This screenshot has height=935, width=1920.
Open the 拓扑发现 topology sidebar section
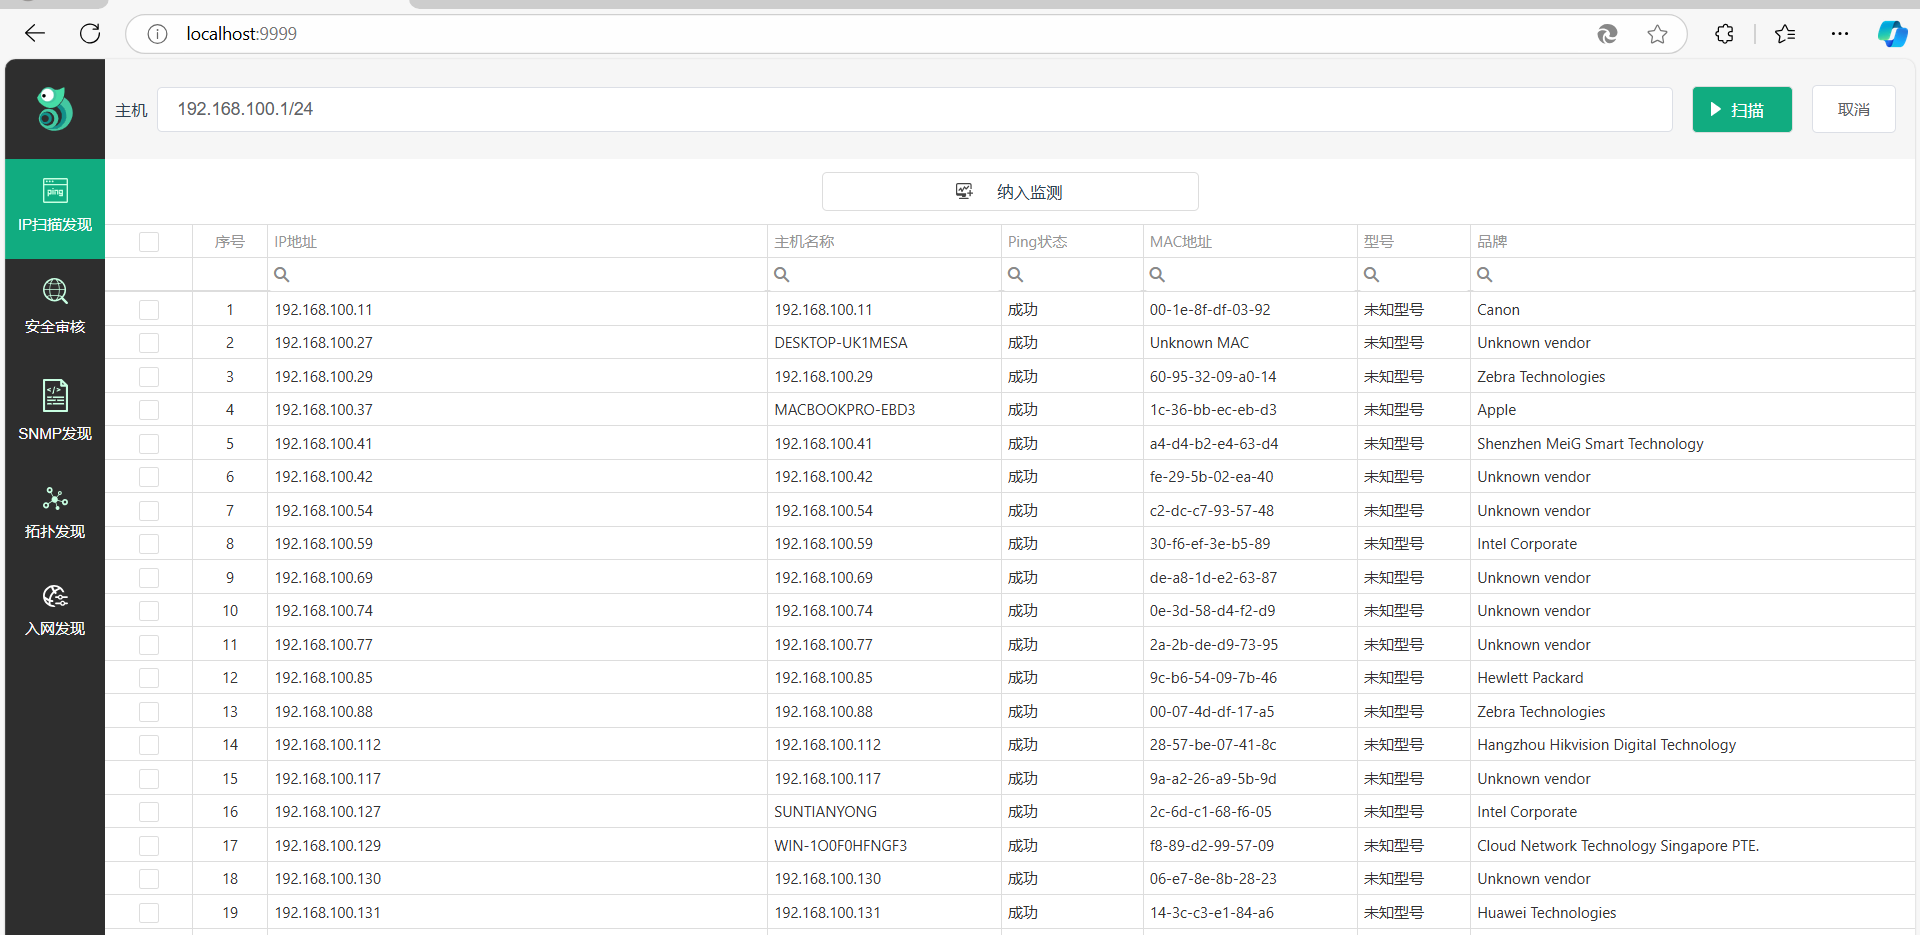(x=55, y=513)
